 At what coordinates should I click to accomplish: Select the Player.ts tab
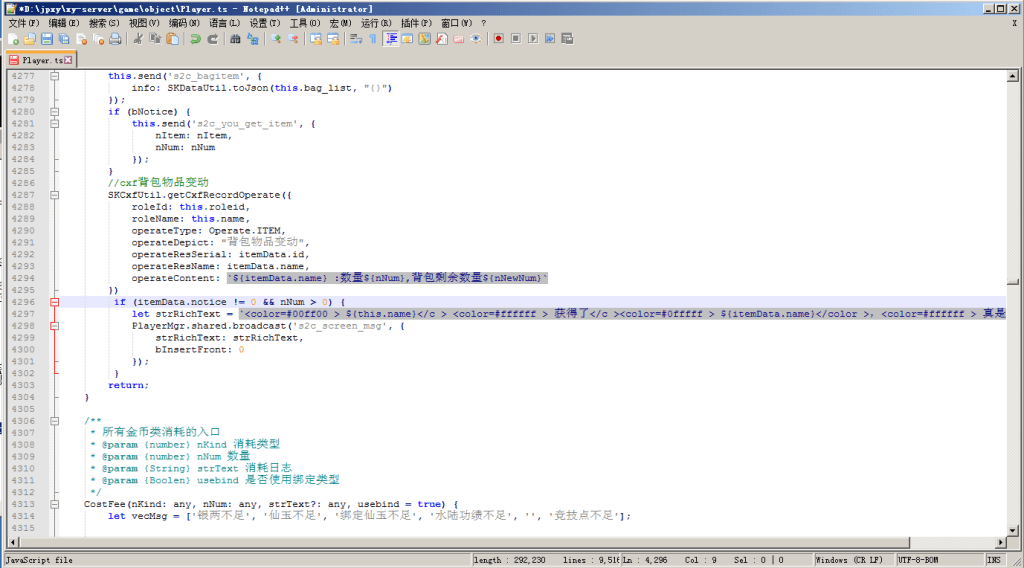(x=41, y=60)
